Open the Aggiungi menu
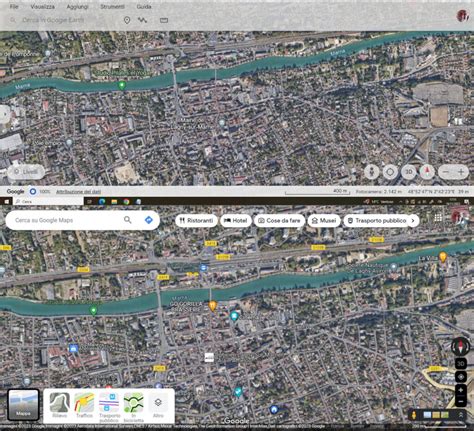Image resolution: width=474 pixels, height=431 pixels. 77,6
